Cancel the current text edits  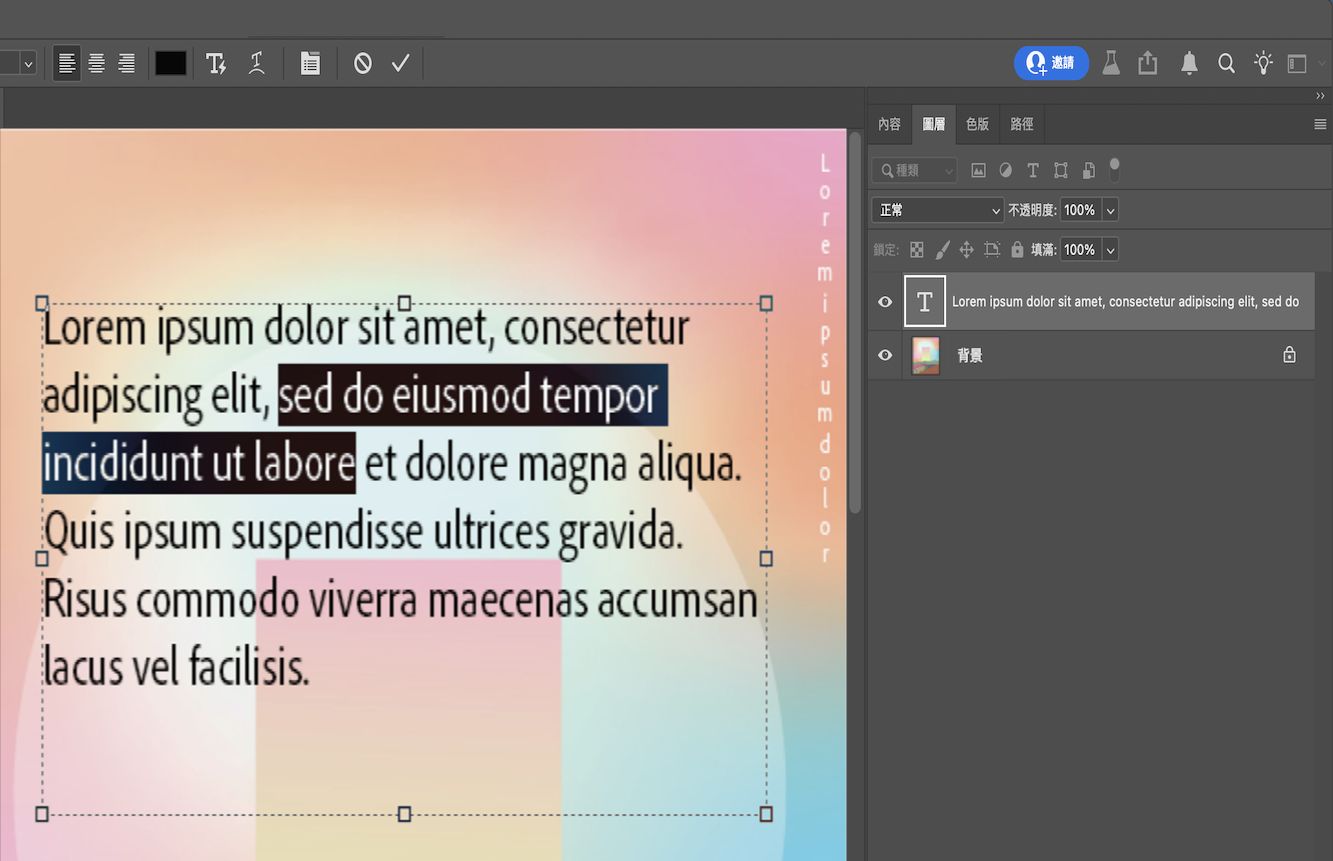point(363,64)
